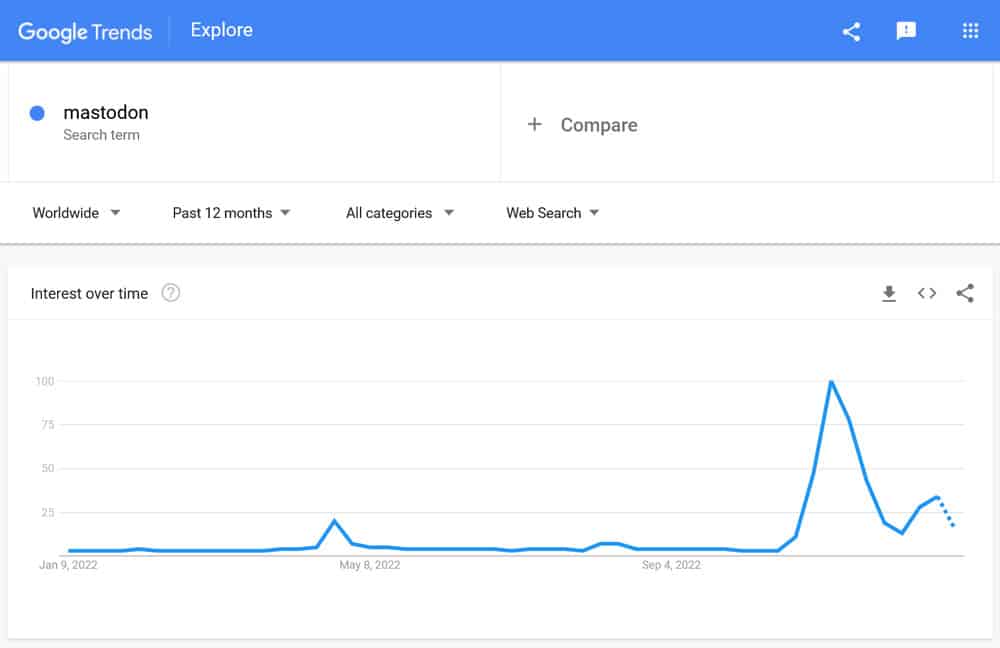Screen dimensions: 1000x648
Task: Click the help icon beside Interest over time
Action: pyautogui.click(x=171, y=293)
